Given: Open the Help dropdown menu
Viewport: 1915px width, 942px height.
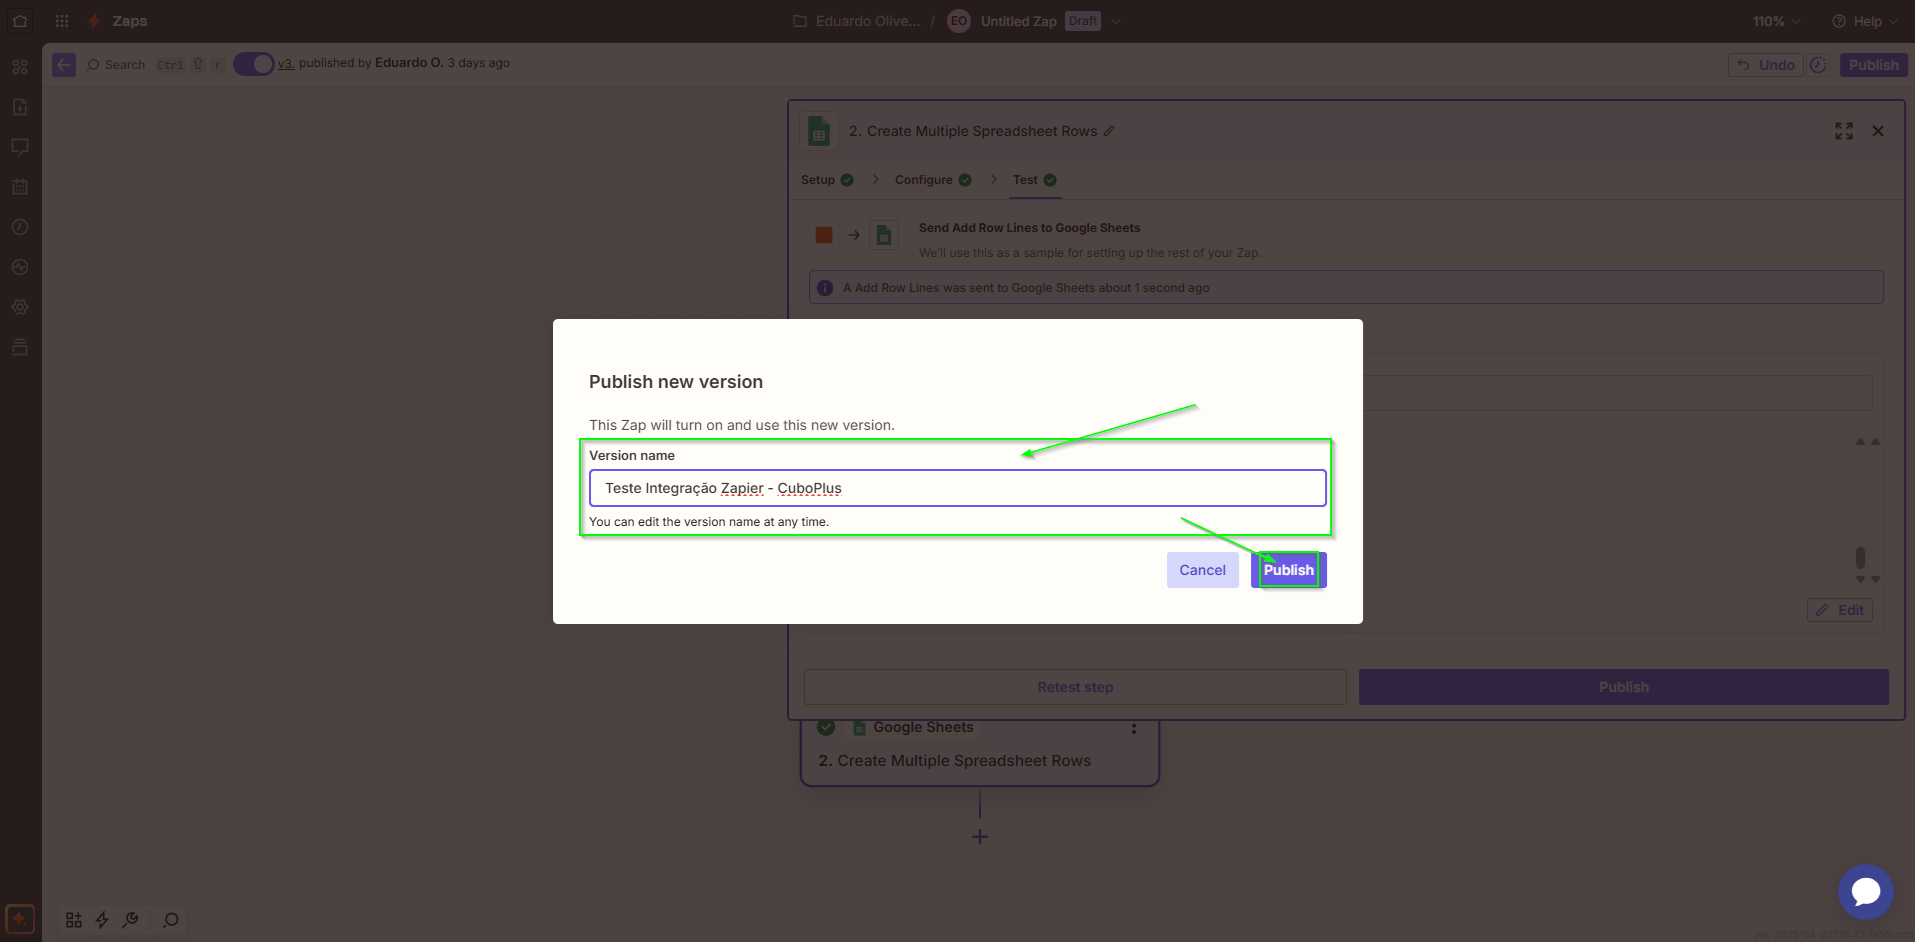Looking at the screenshot, I should (x=1865, y=21).
